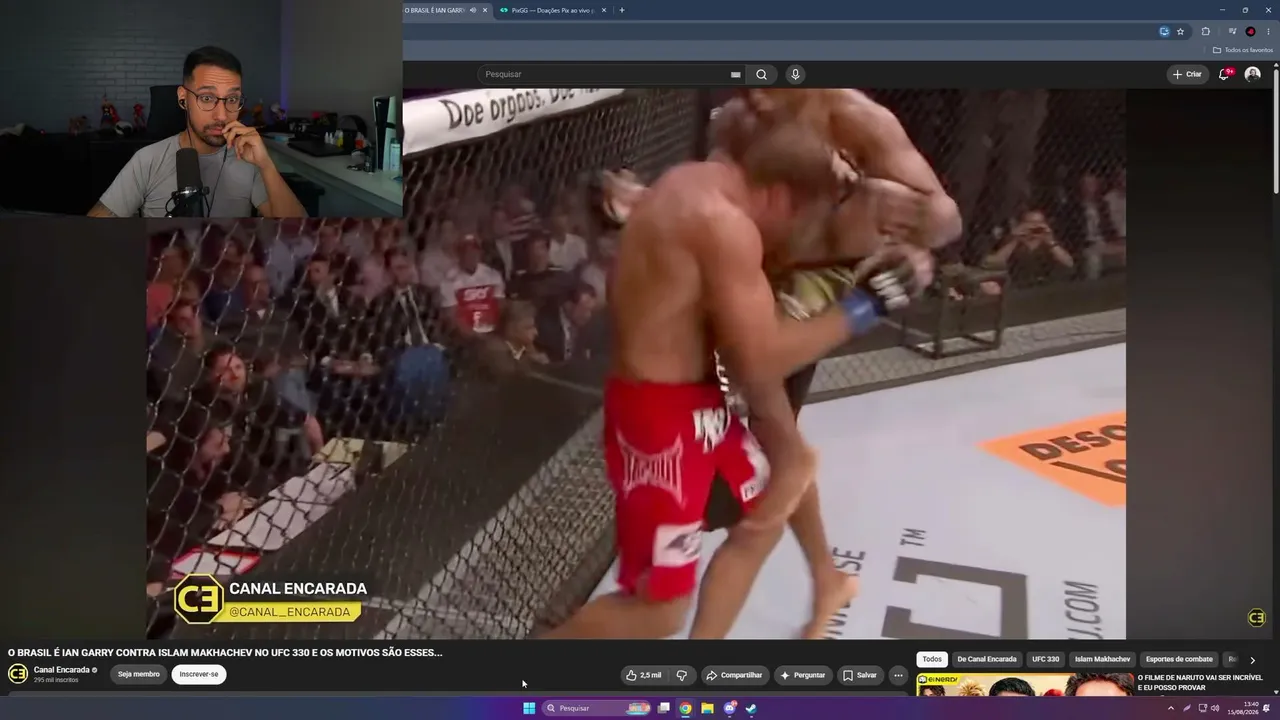
Task: Click the Canal Encarada channel avatar
Action: [x=18, y=674]
